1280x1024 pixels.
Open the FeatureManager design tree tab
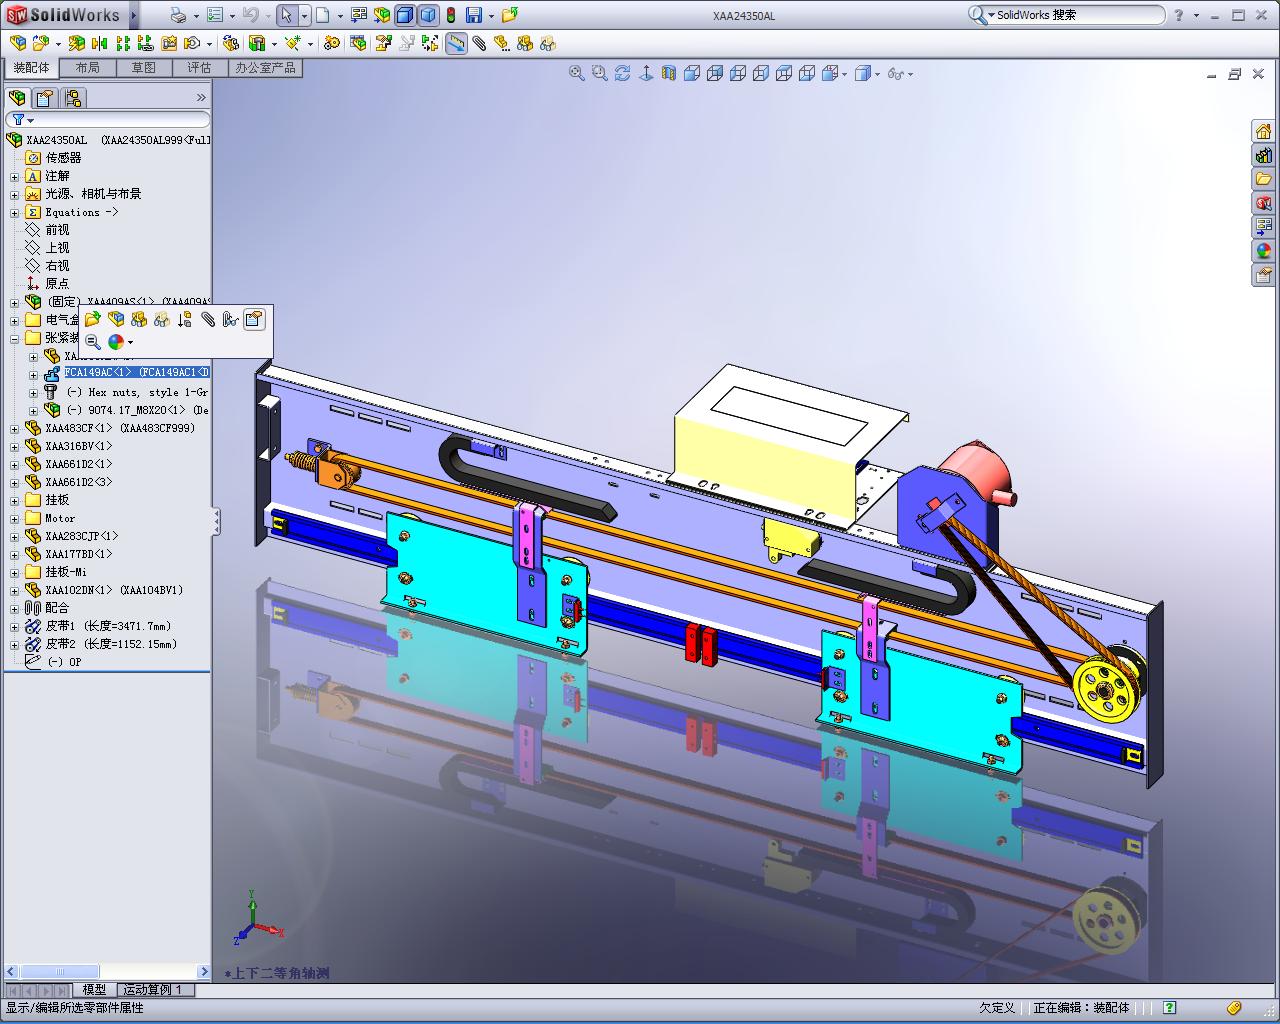(17, 98)
